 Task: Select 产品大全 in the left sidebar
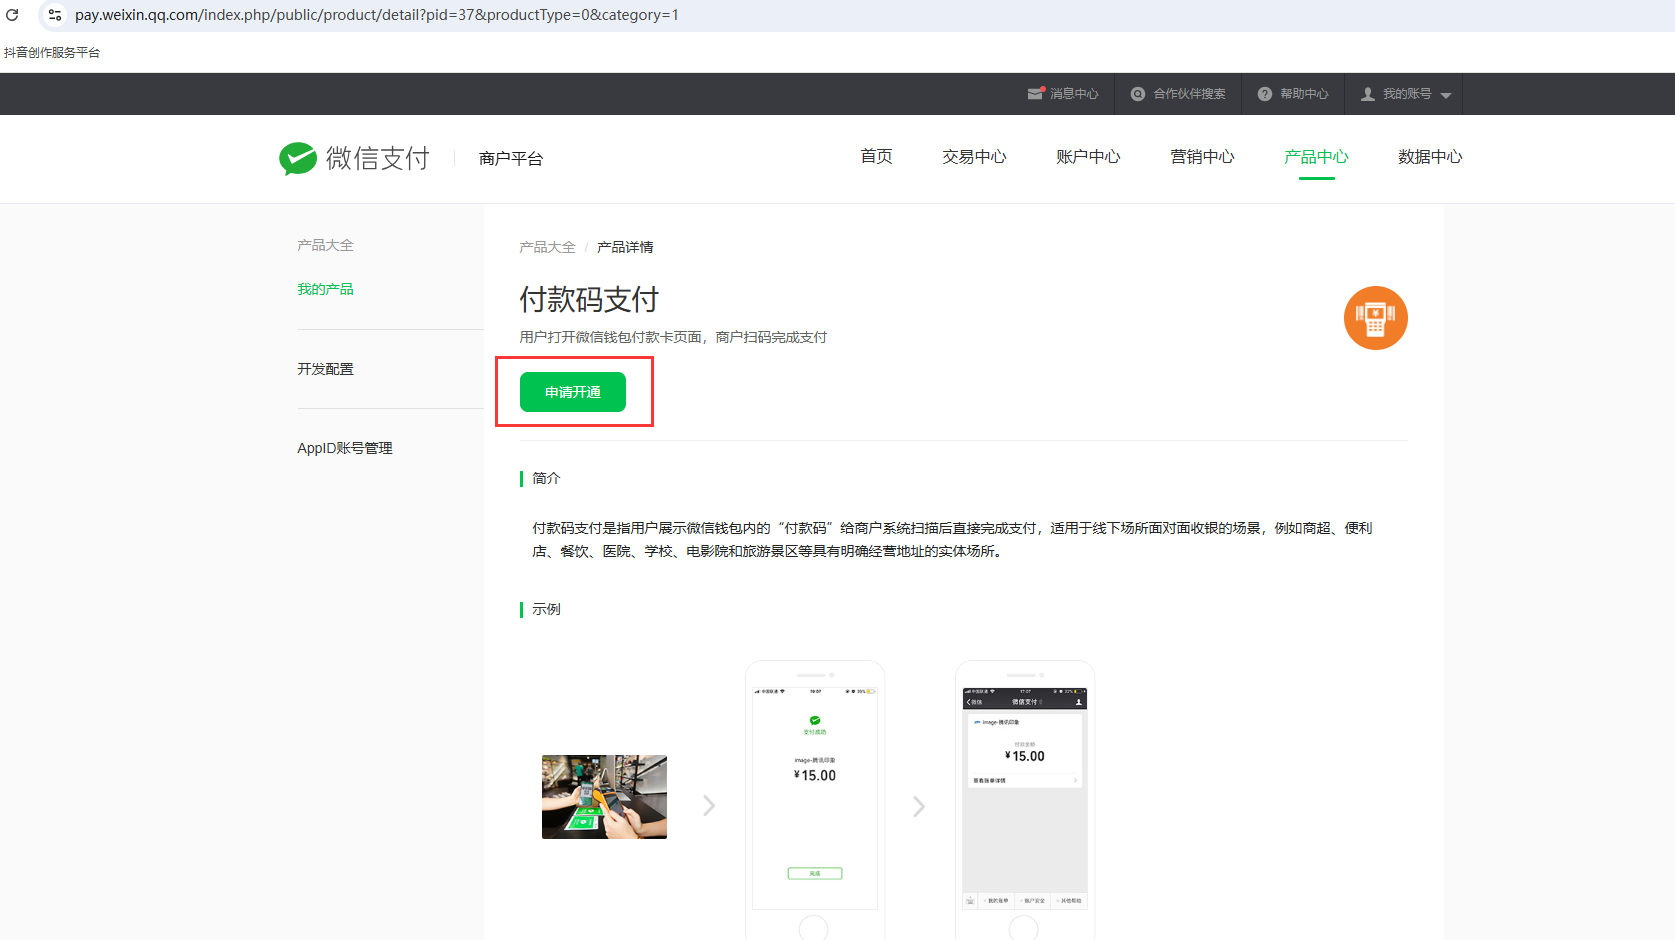pos(325,245)
